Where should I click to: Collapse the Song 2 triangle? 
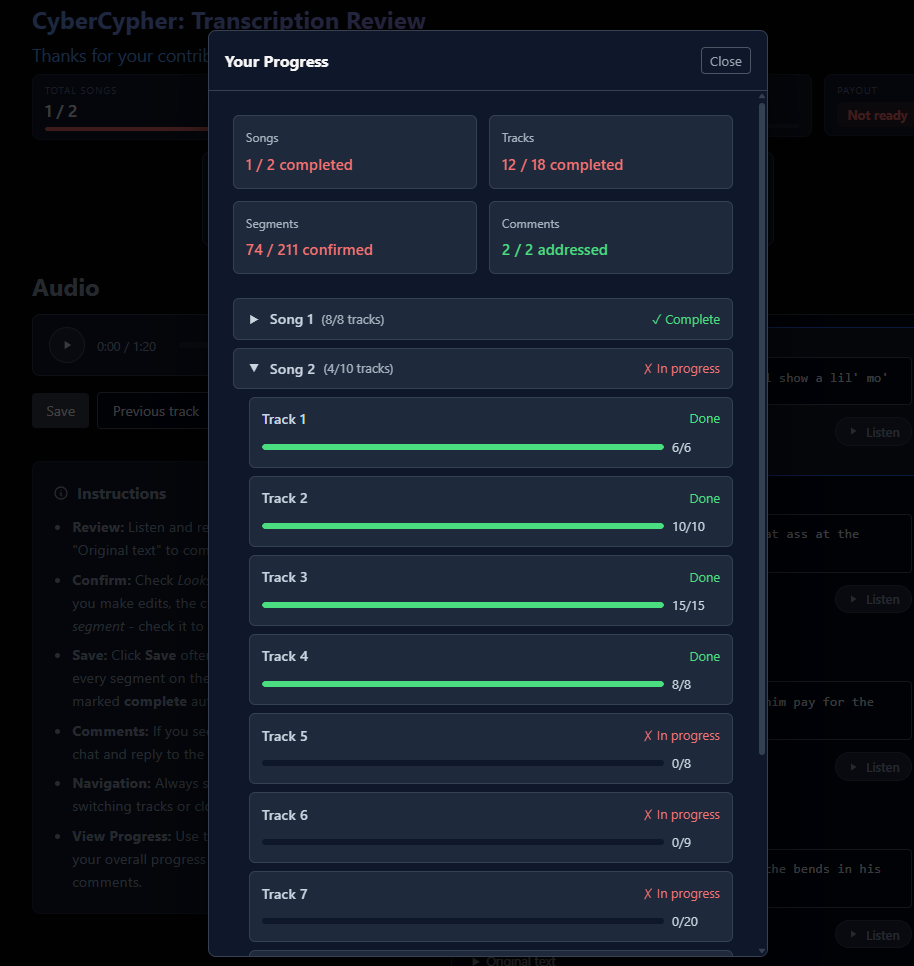(x=254, y=368)
